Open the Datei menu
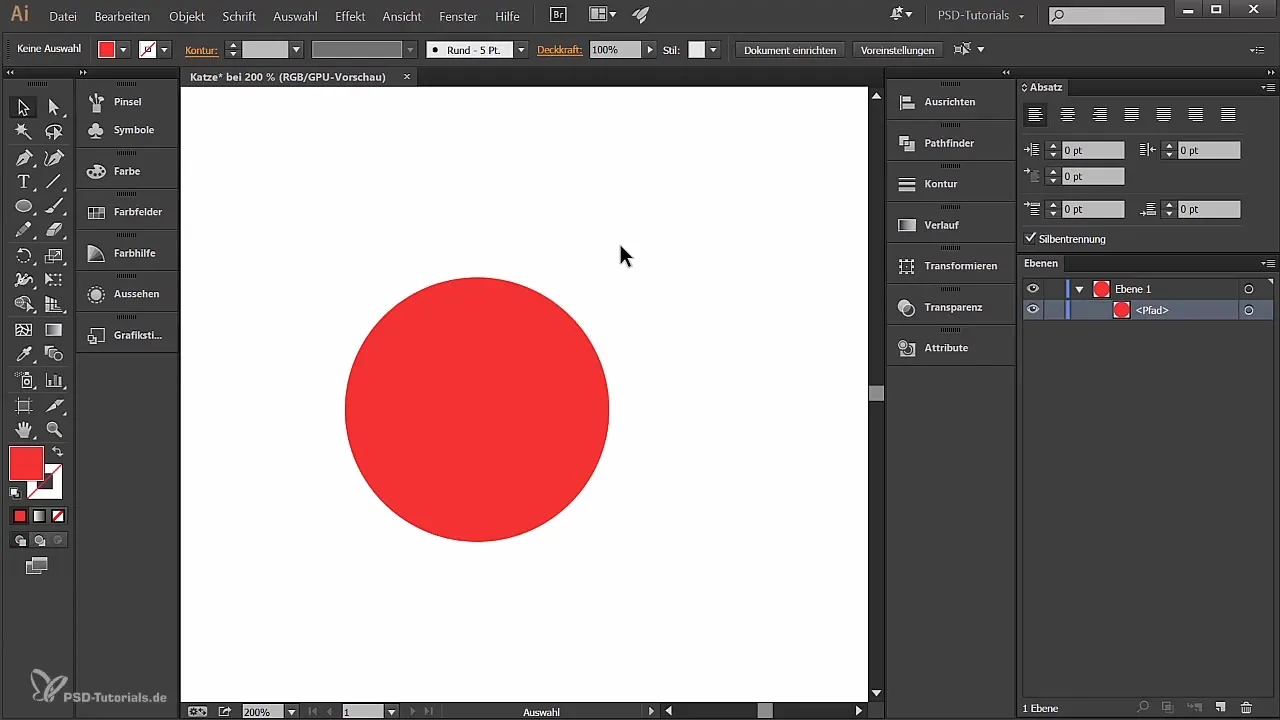The image size is (1280, 720). point(63,17)
